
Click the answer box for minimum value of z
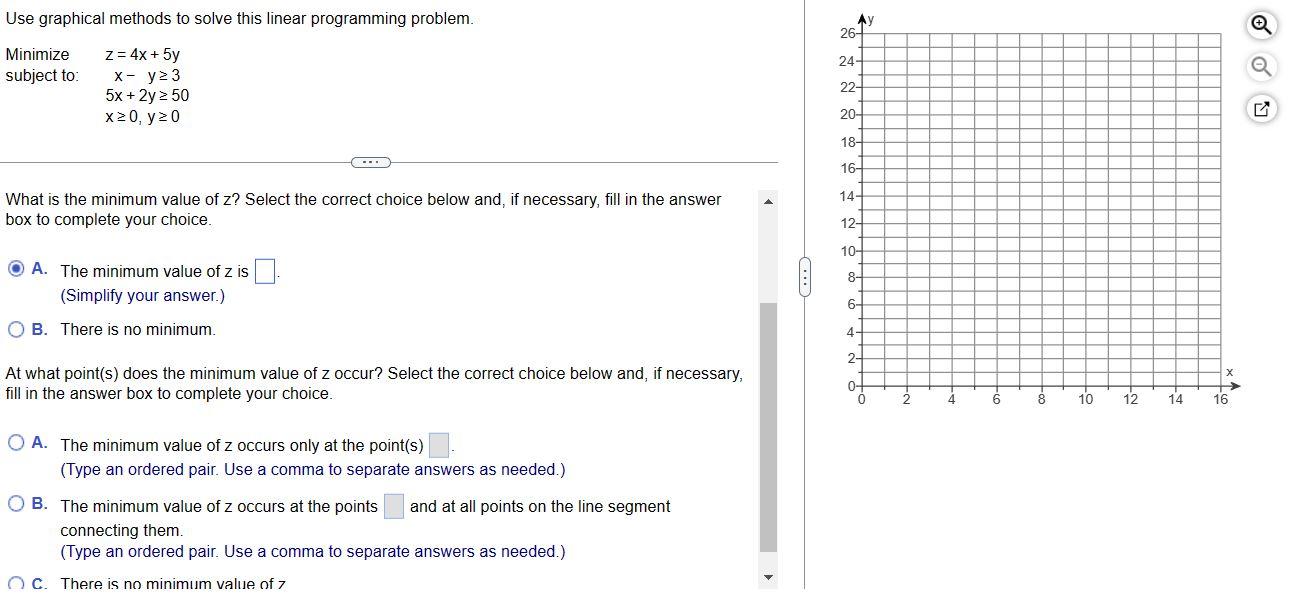pyautogui.click(x=264, y=270)
